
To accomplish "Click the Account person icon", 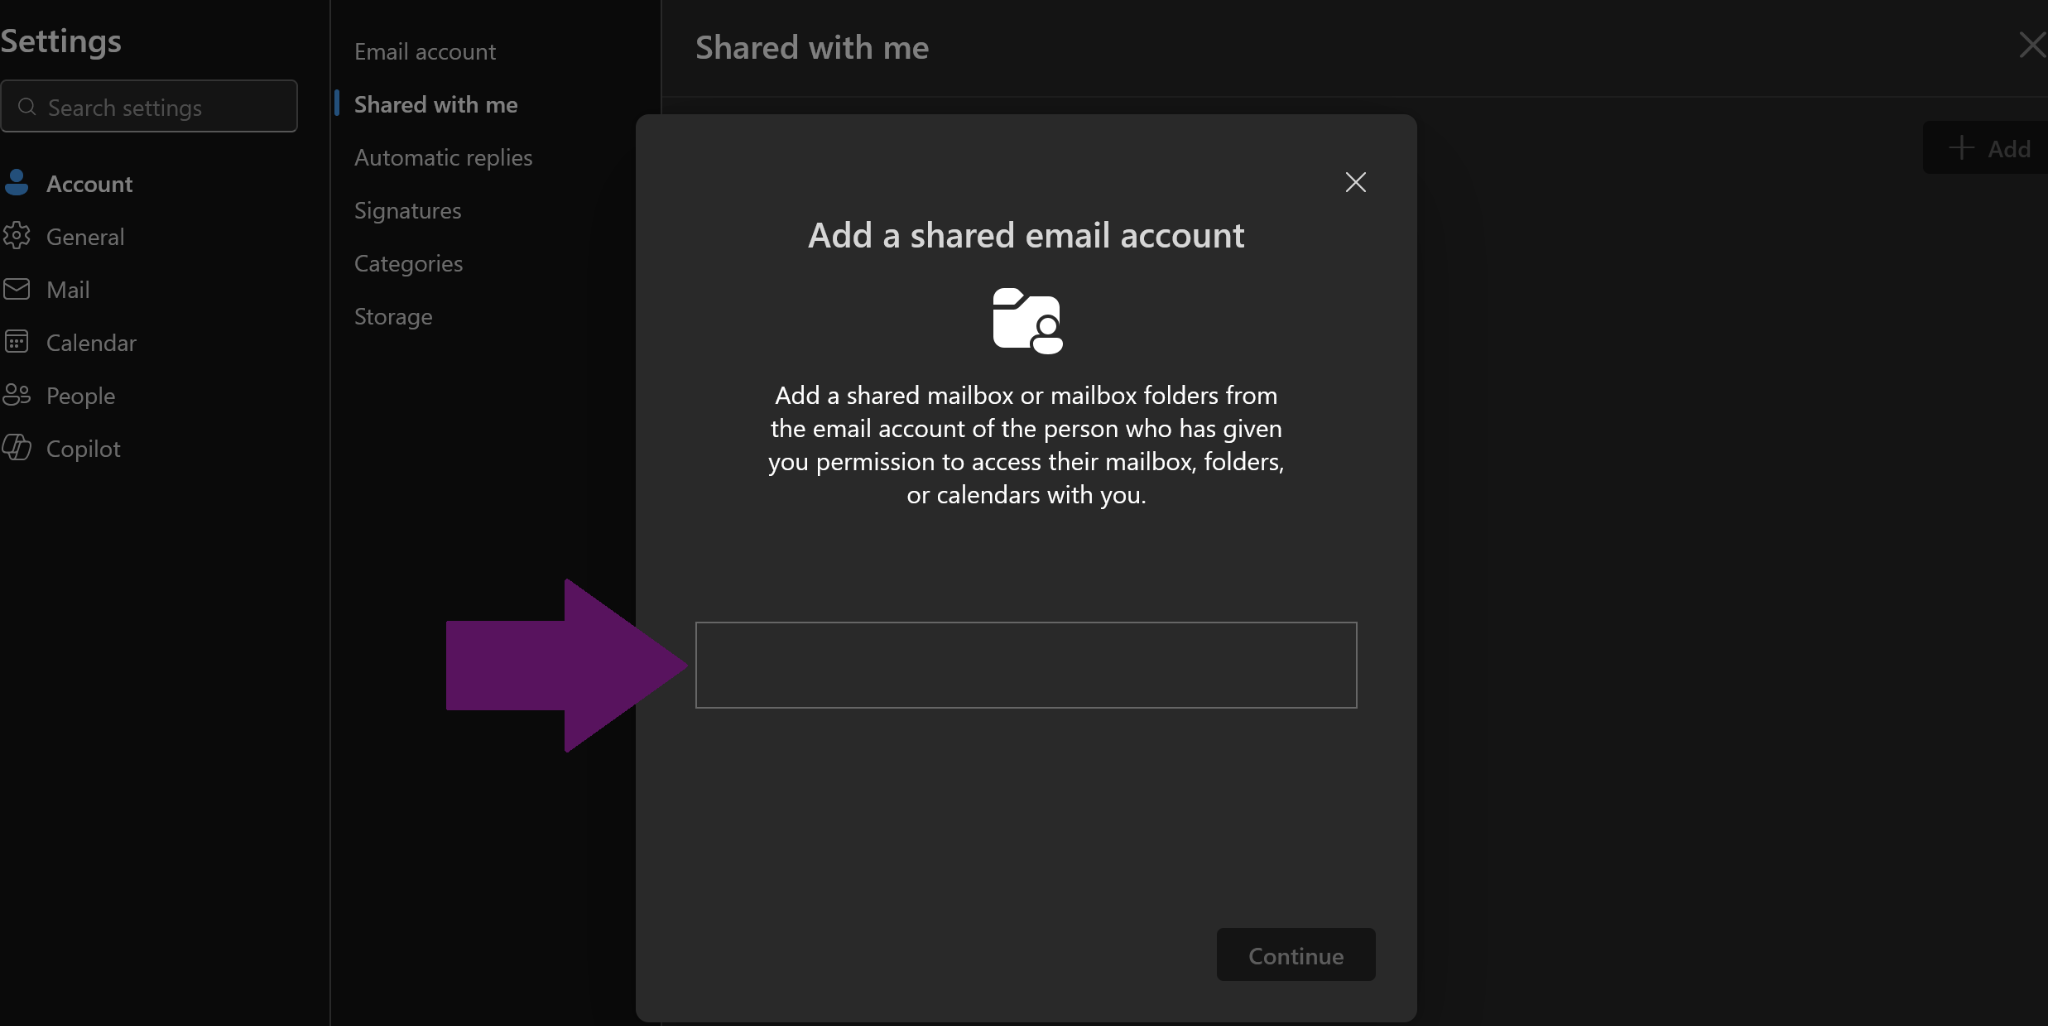I will (x=16, y=182).
